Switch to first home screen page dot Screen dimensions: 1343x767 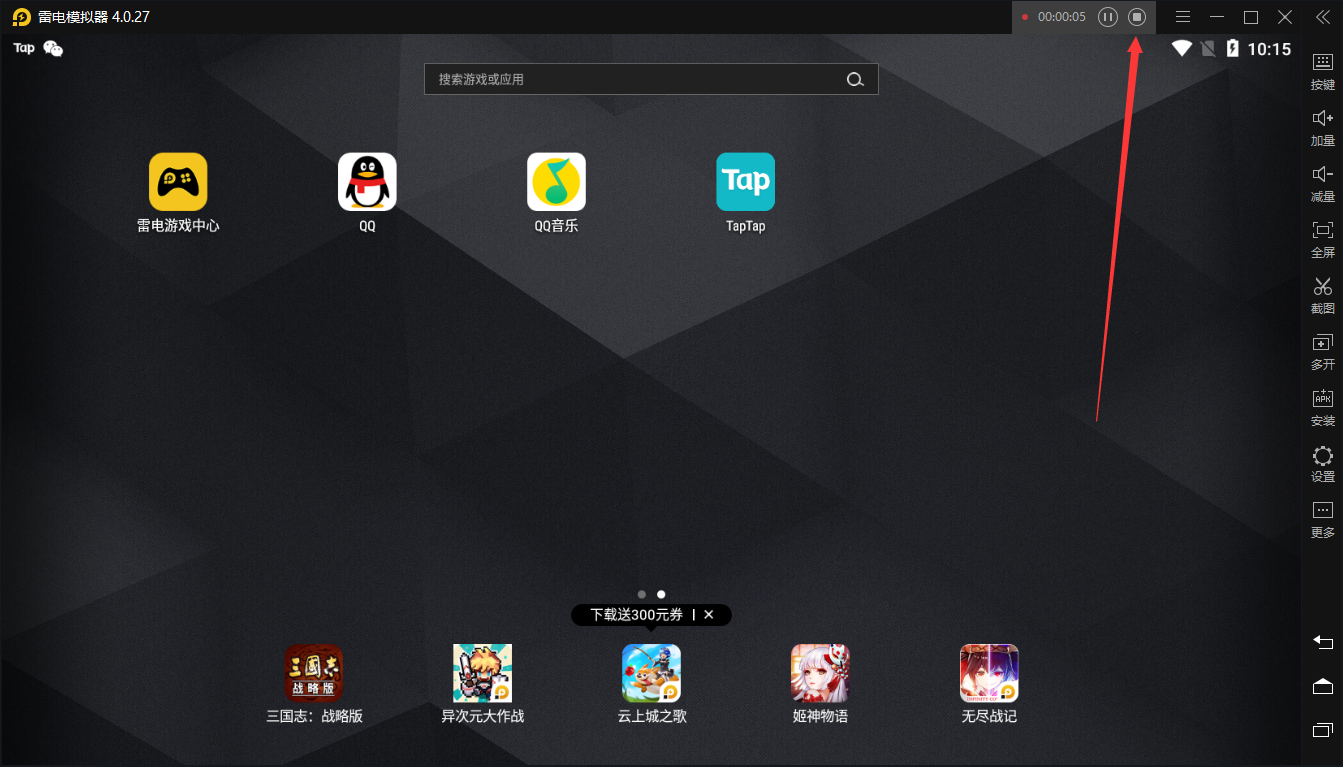642,595
